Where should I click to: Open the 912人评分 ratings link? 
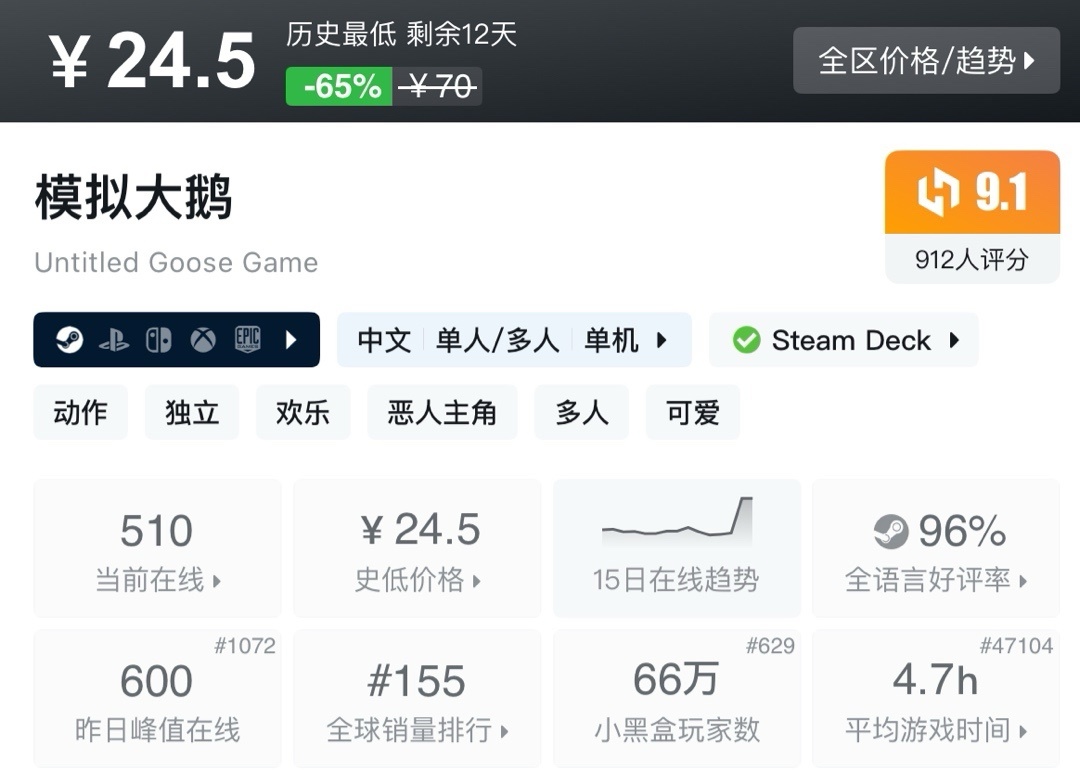[x=972, y=260]
